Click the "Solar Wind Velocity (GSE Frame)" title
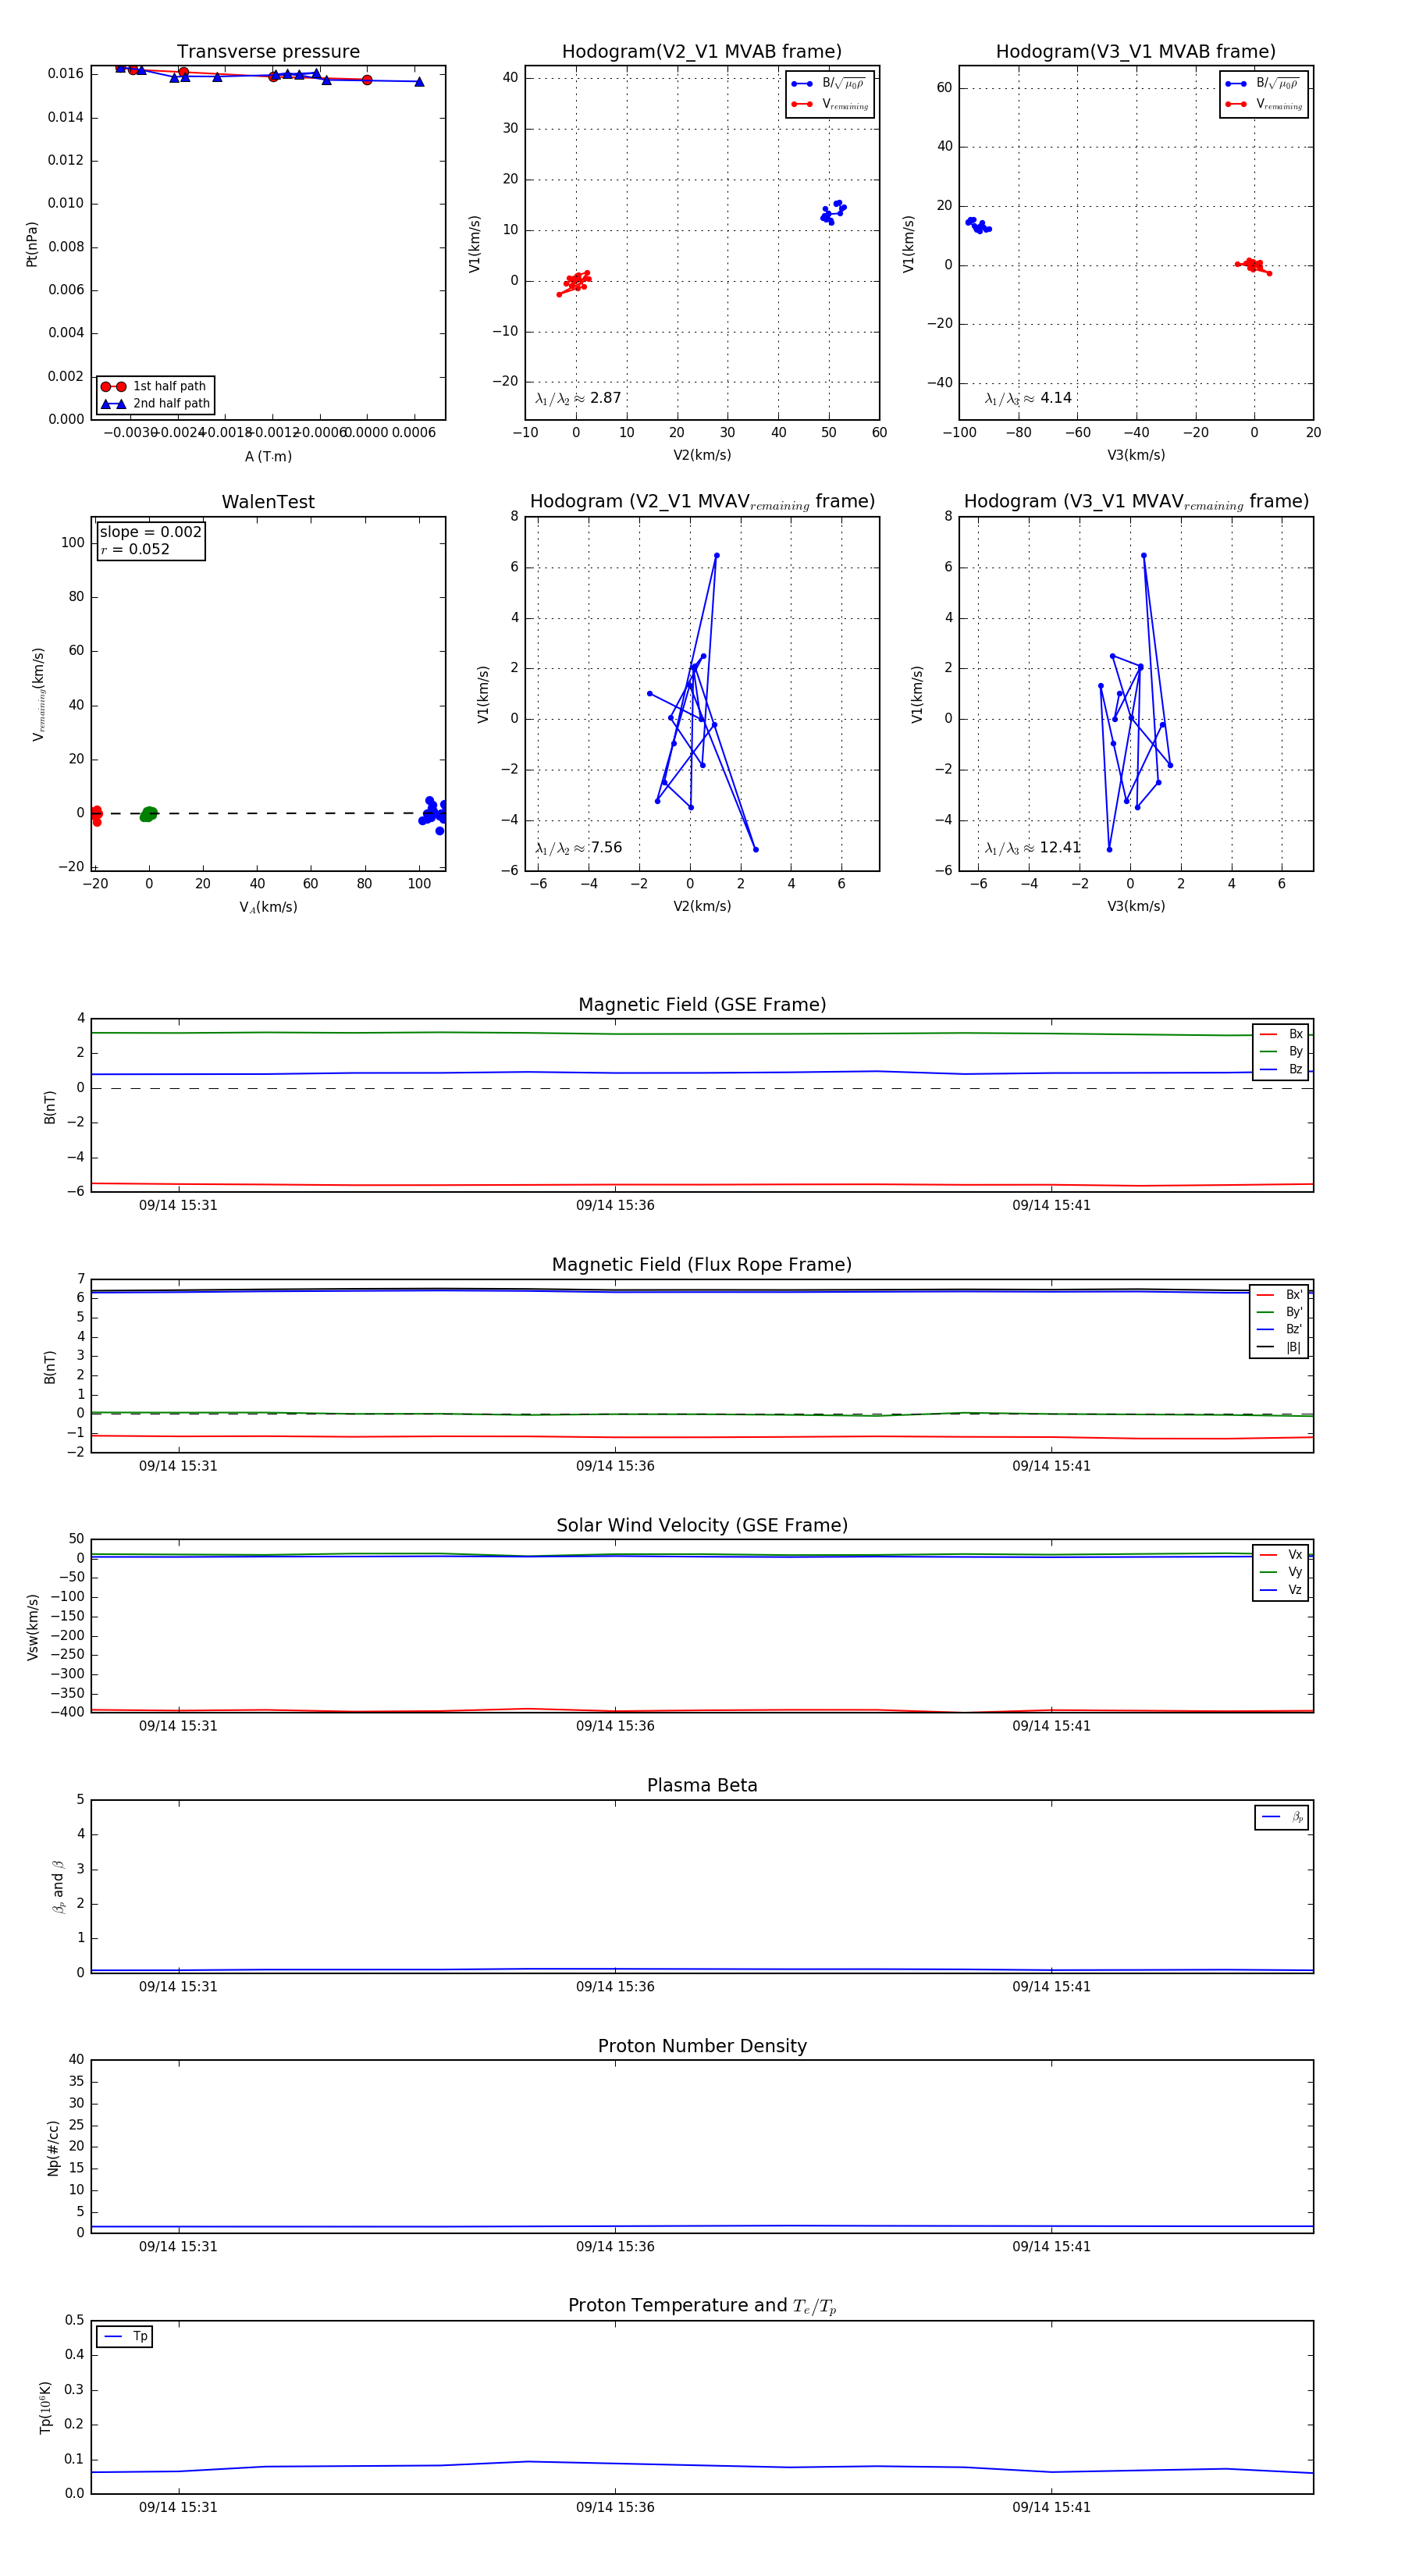This screenshot has height=2576, width=1405. [x=702, y=1525]
